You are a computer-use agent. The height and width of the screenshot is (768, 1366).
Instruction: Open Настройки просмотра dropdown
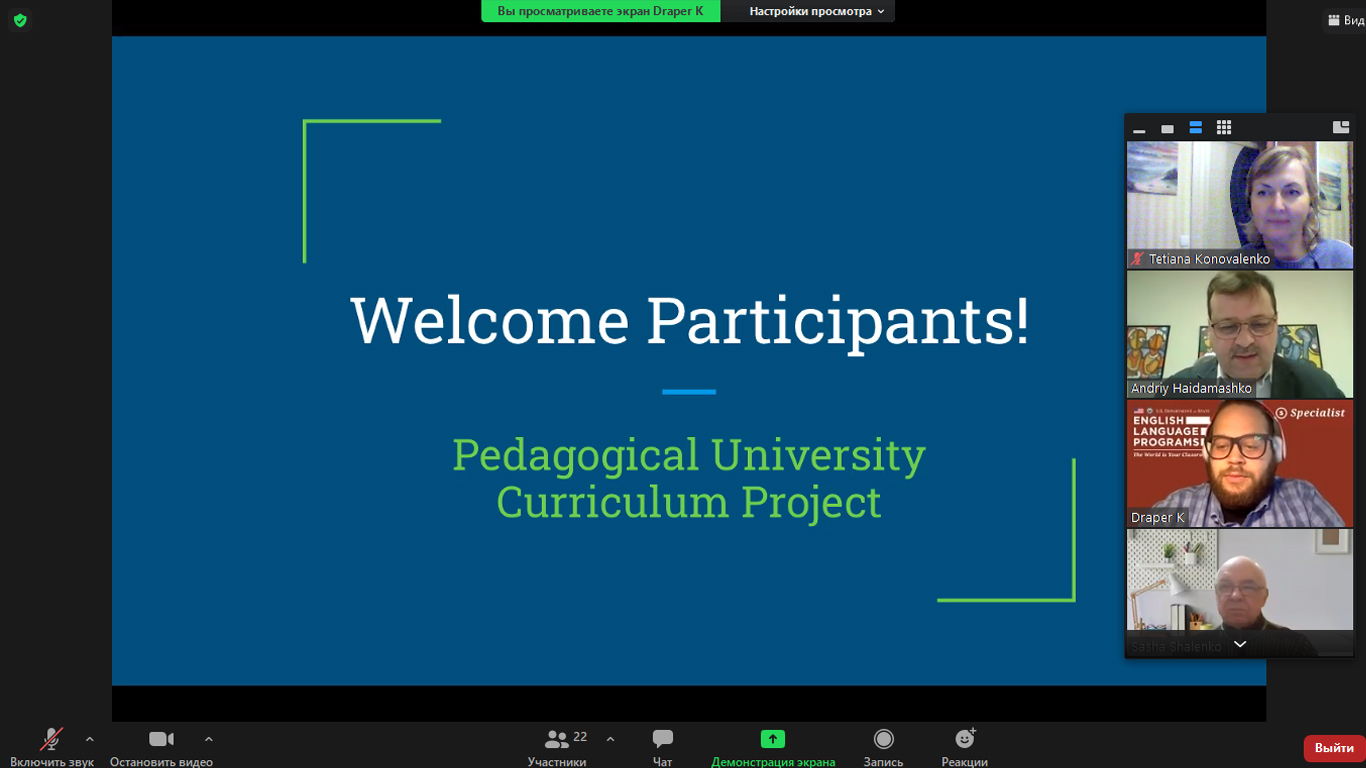pyautogui.click(x=816, y=11)
